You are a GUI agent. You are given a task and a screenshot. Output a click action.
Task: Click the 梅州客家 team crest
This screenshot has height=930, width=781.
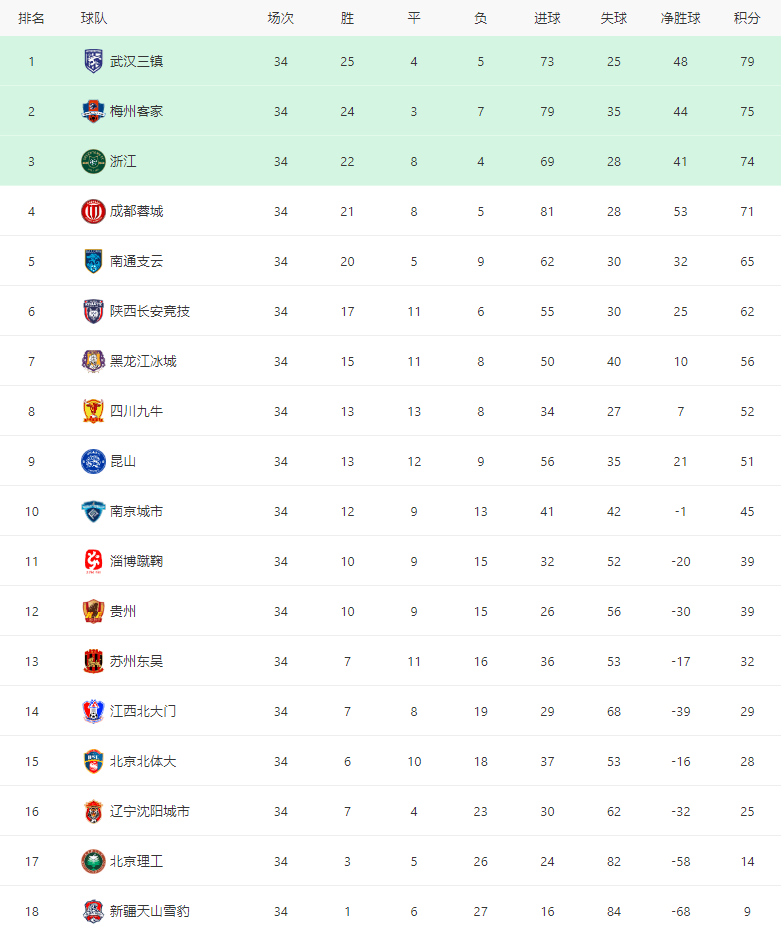pyautogui.click(x=93, y=111)
